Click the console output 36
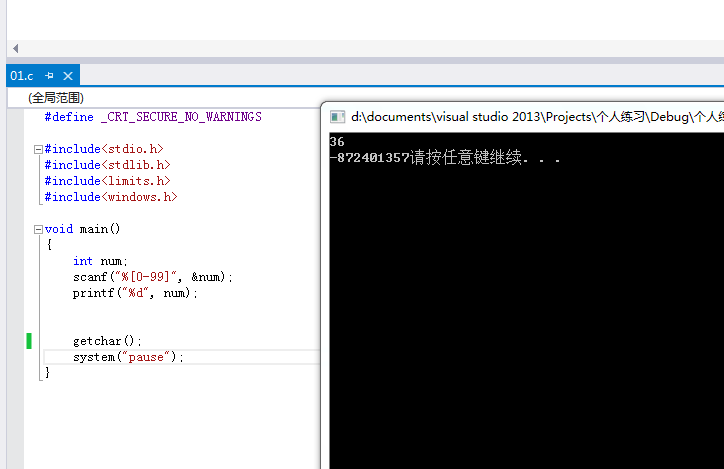 click(337, 142)
